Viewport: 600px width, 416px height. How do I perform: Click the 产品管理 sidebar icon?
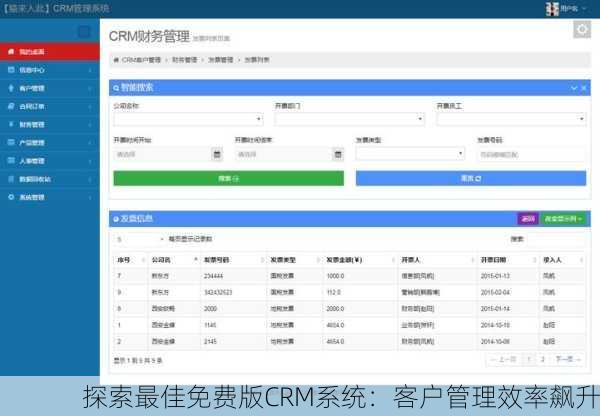11,142
